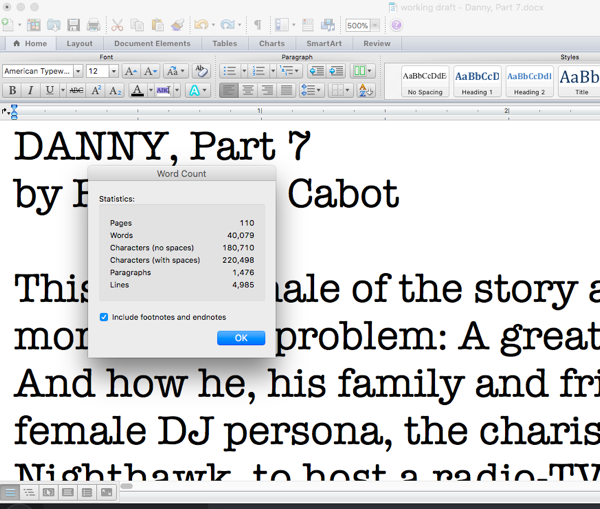Uncheck Include footnotes and endnotes

[105, 317]
